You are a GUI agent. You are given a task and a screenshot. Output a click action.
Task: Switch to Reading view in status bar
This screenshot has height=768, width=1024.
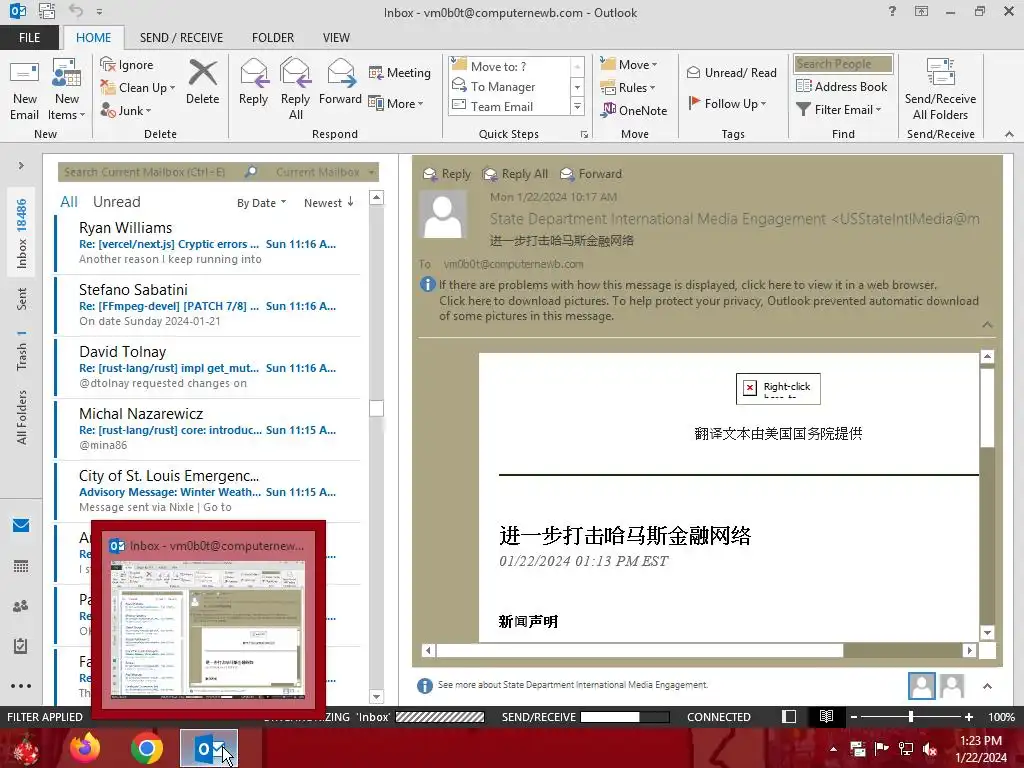826,716
